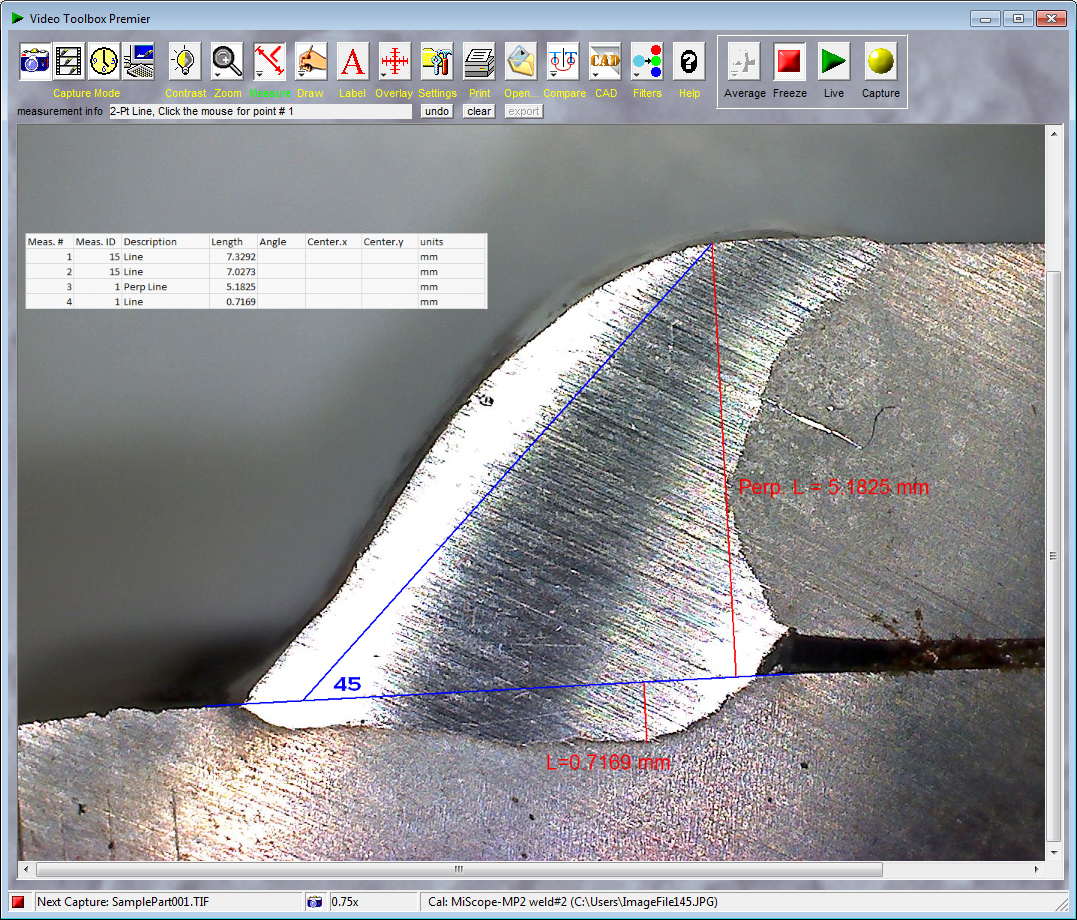Select the single-image camera capture mode

tap(35, 62)
